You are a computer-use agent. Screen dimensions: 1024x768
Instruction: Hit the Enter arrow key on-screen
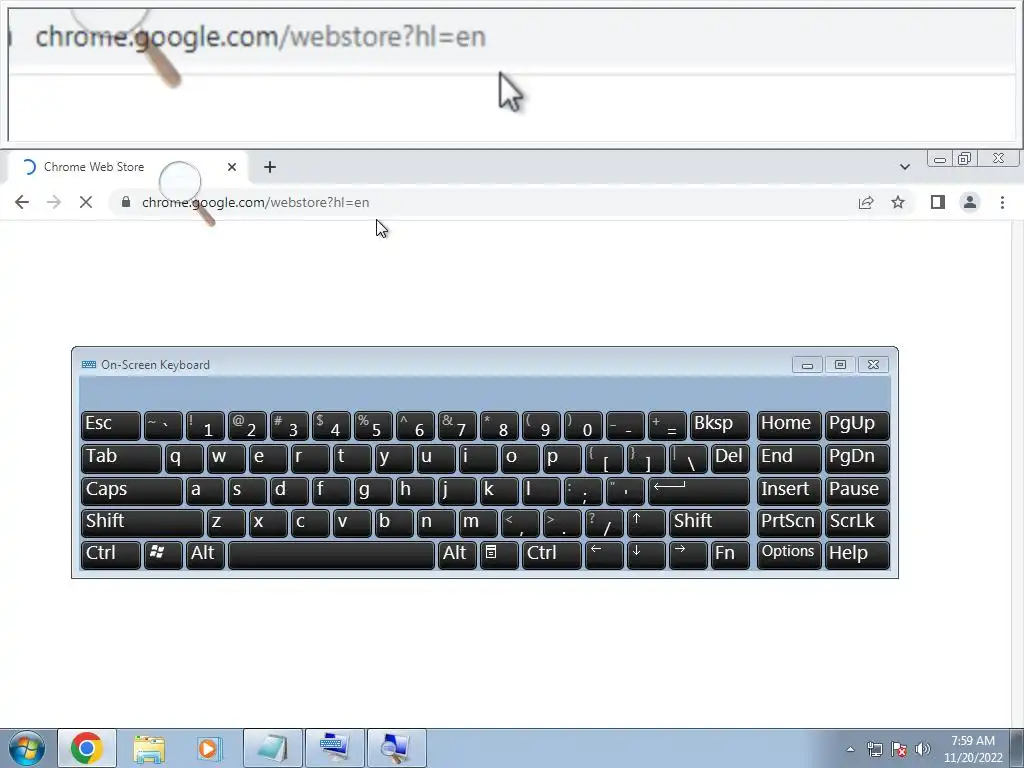coord(699,491)
